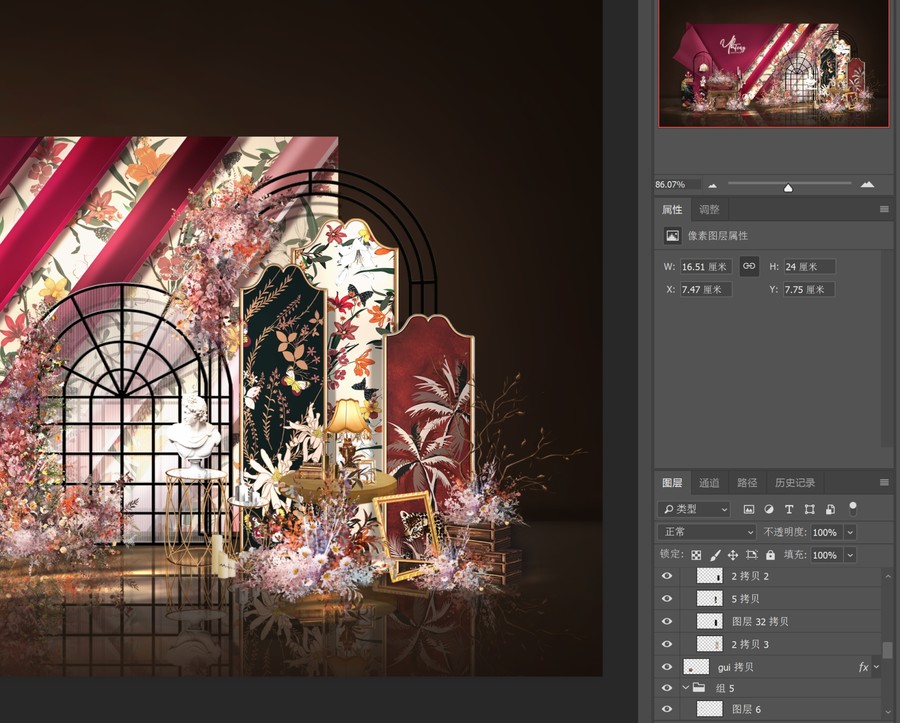Select the layer named 图层 32 拷贝
Image resolution: width=900 pixels, height=723 pixels.
760,621
